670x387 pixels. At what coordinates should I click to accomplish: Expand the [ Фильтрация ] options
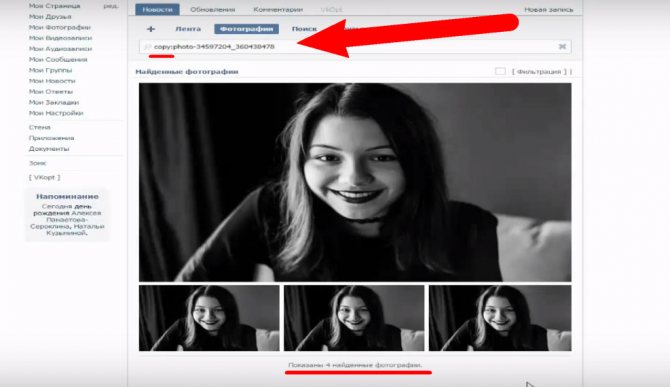[542, 72]
